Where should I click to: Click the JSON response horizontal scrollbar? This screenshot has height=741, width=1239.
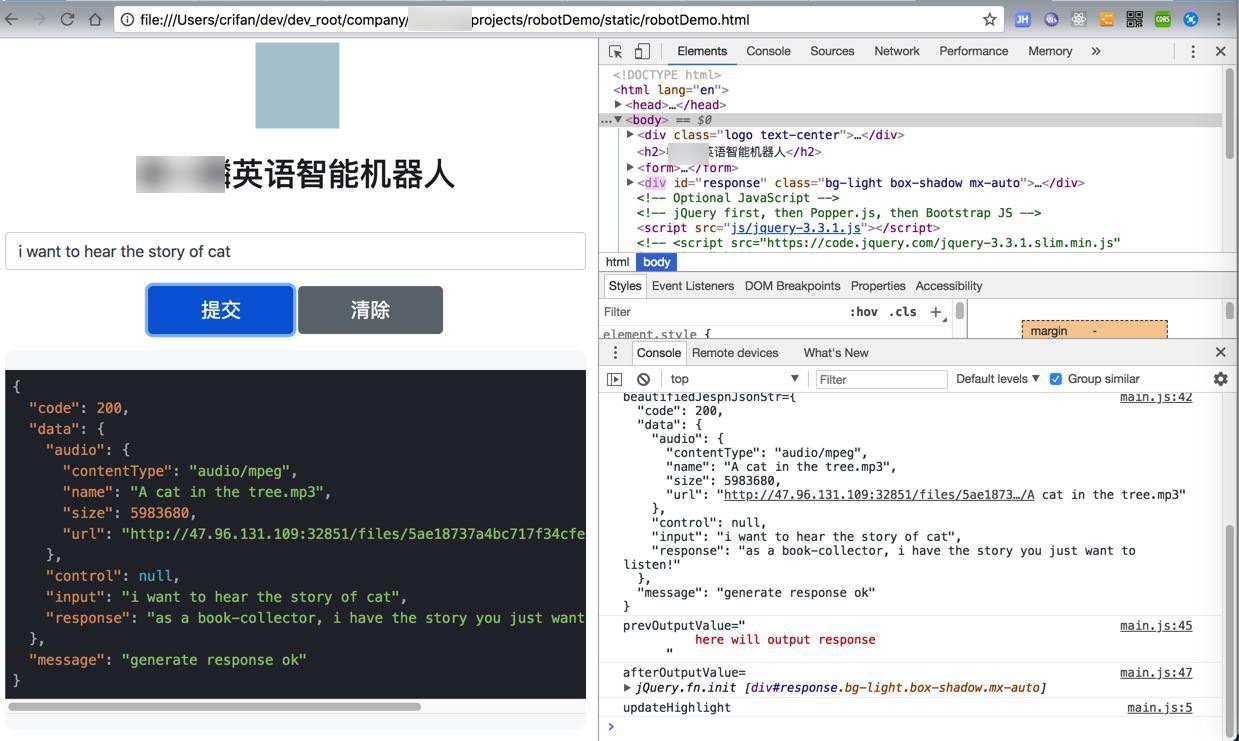pos(214,707)
